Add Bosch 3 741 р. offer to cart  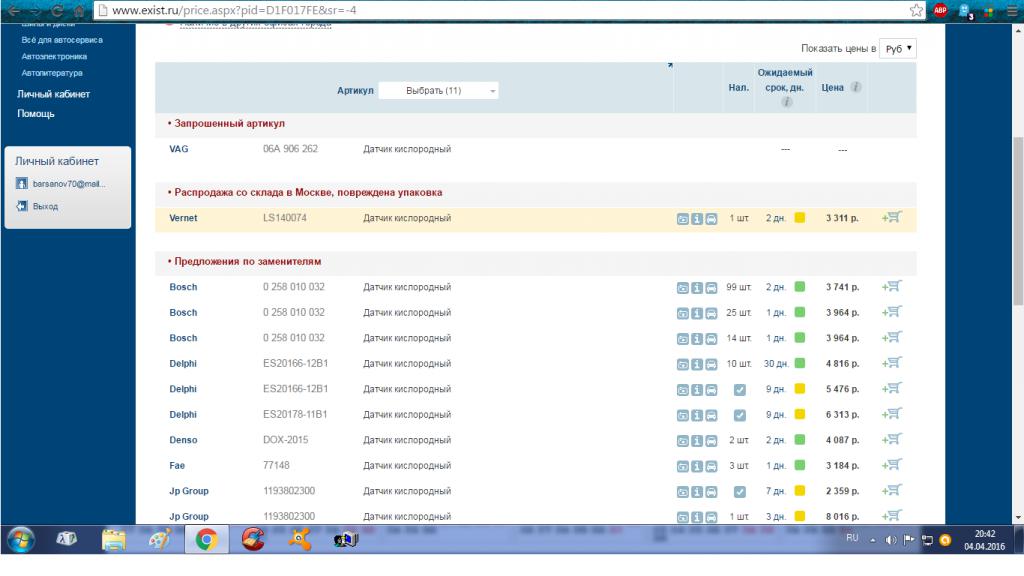click(x=892, y=286)
